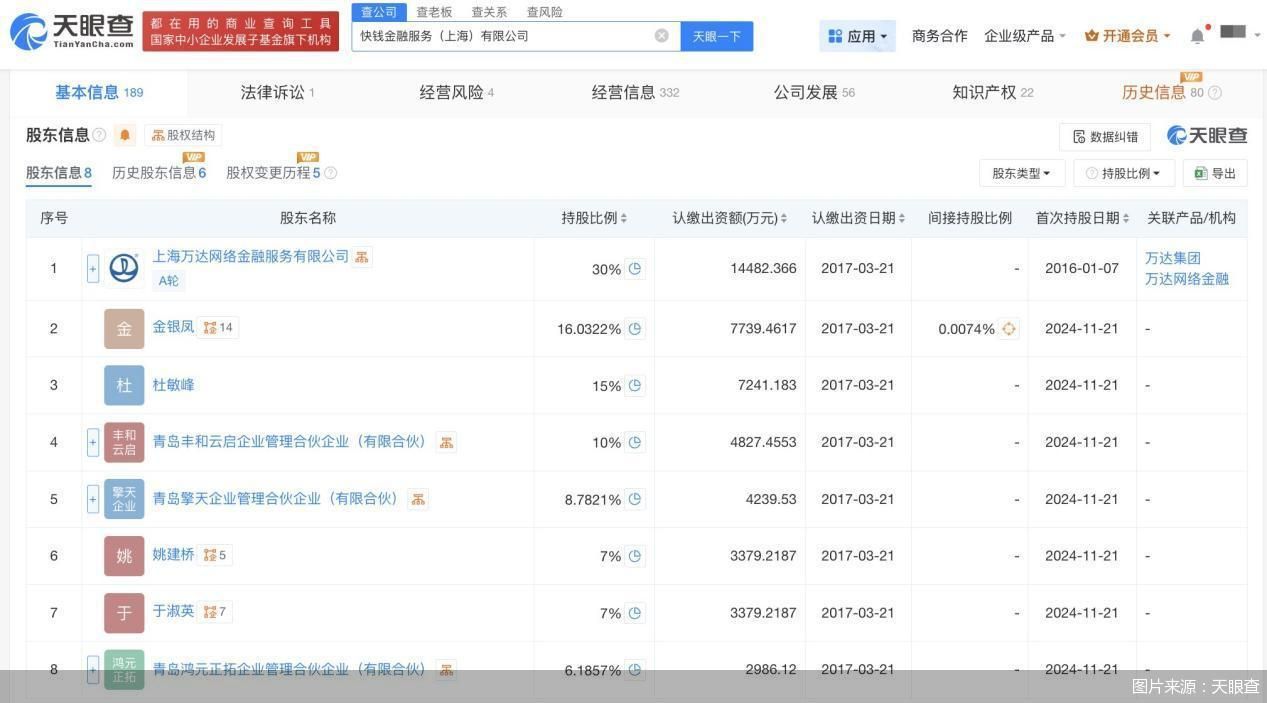
Task: Open the 股权变更历程 sub-tab
Action: click(x=273, y=173)
